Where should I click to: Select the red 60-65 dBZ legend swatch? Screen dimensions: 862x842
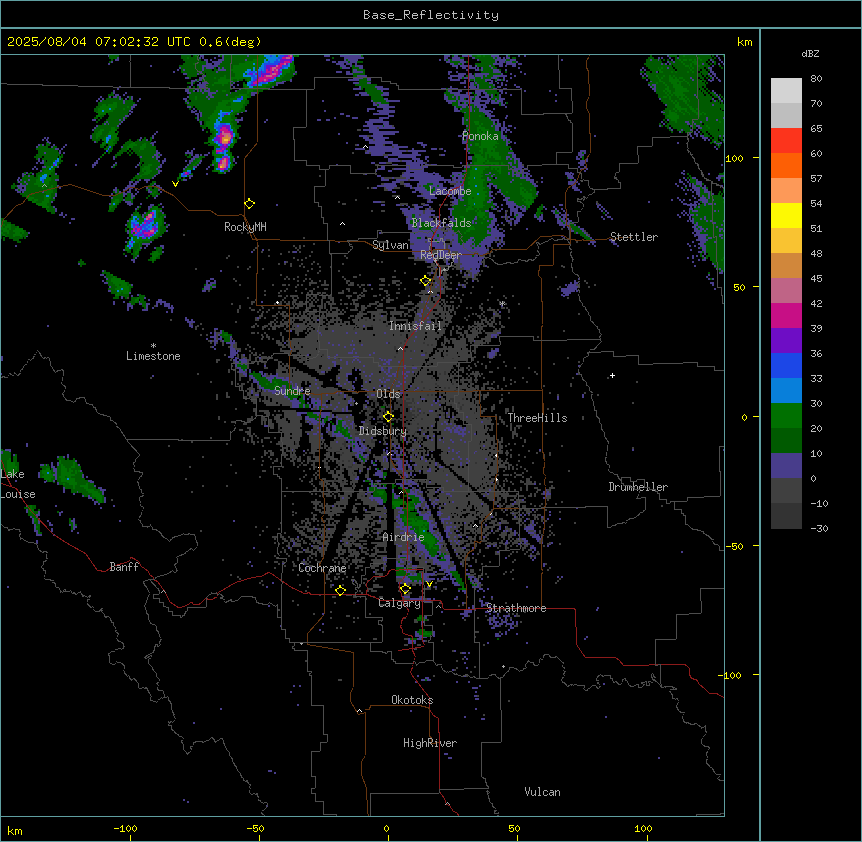point(786,141)
